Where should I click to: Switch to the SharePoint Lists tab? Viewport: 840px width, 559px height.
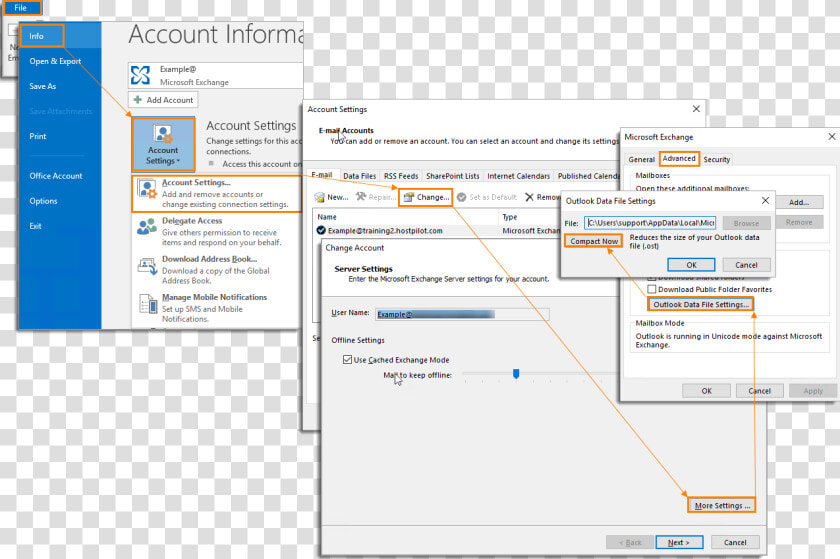[453, 176]
